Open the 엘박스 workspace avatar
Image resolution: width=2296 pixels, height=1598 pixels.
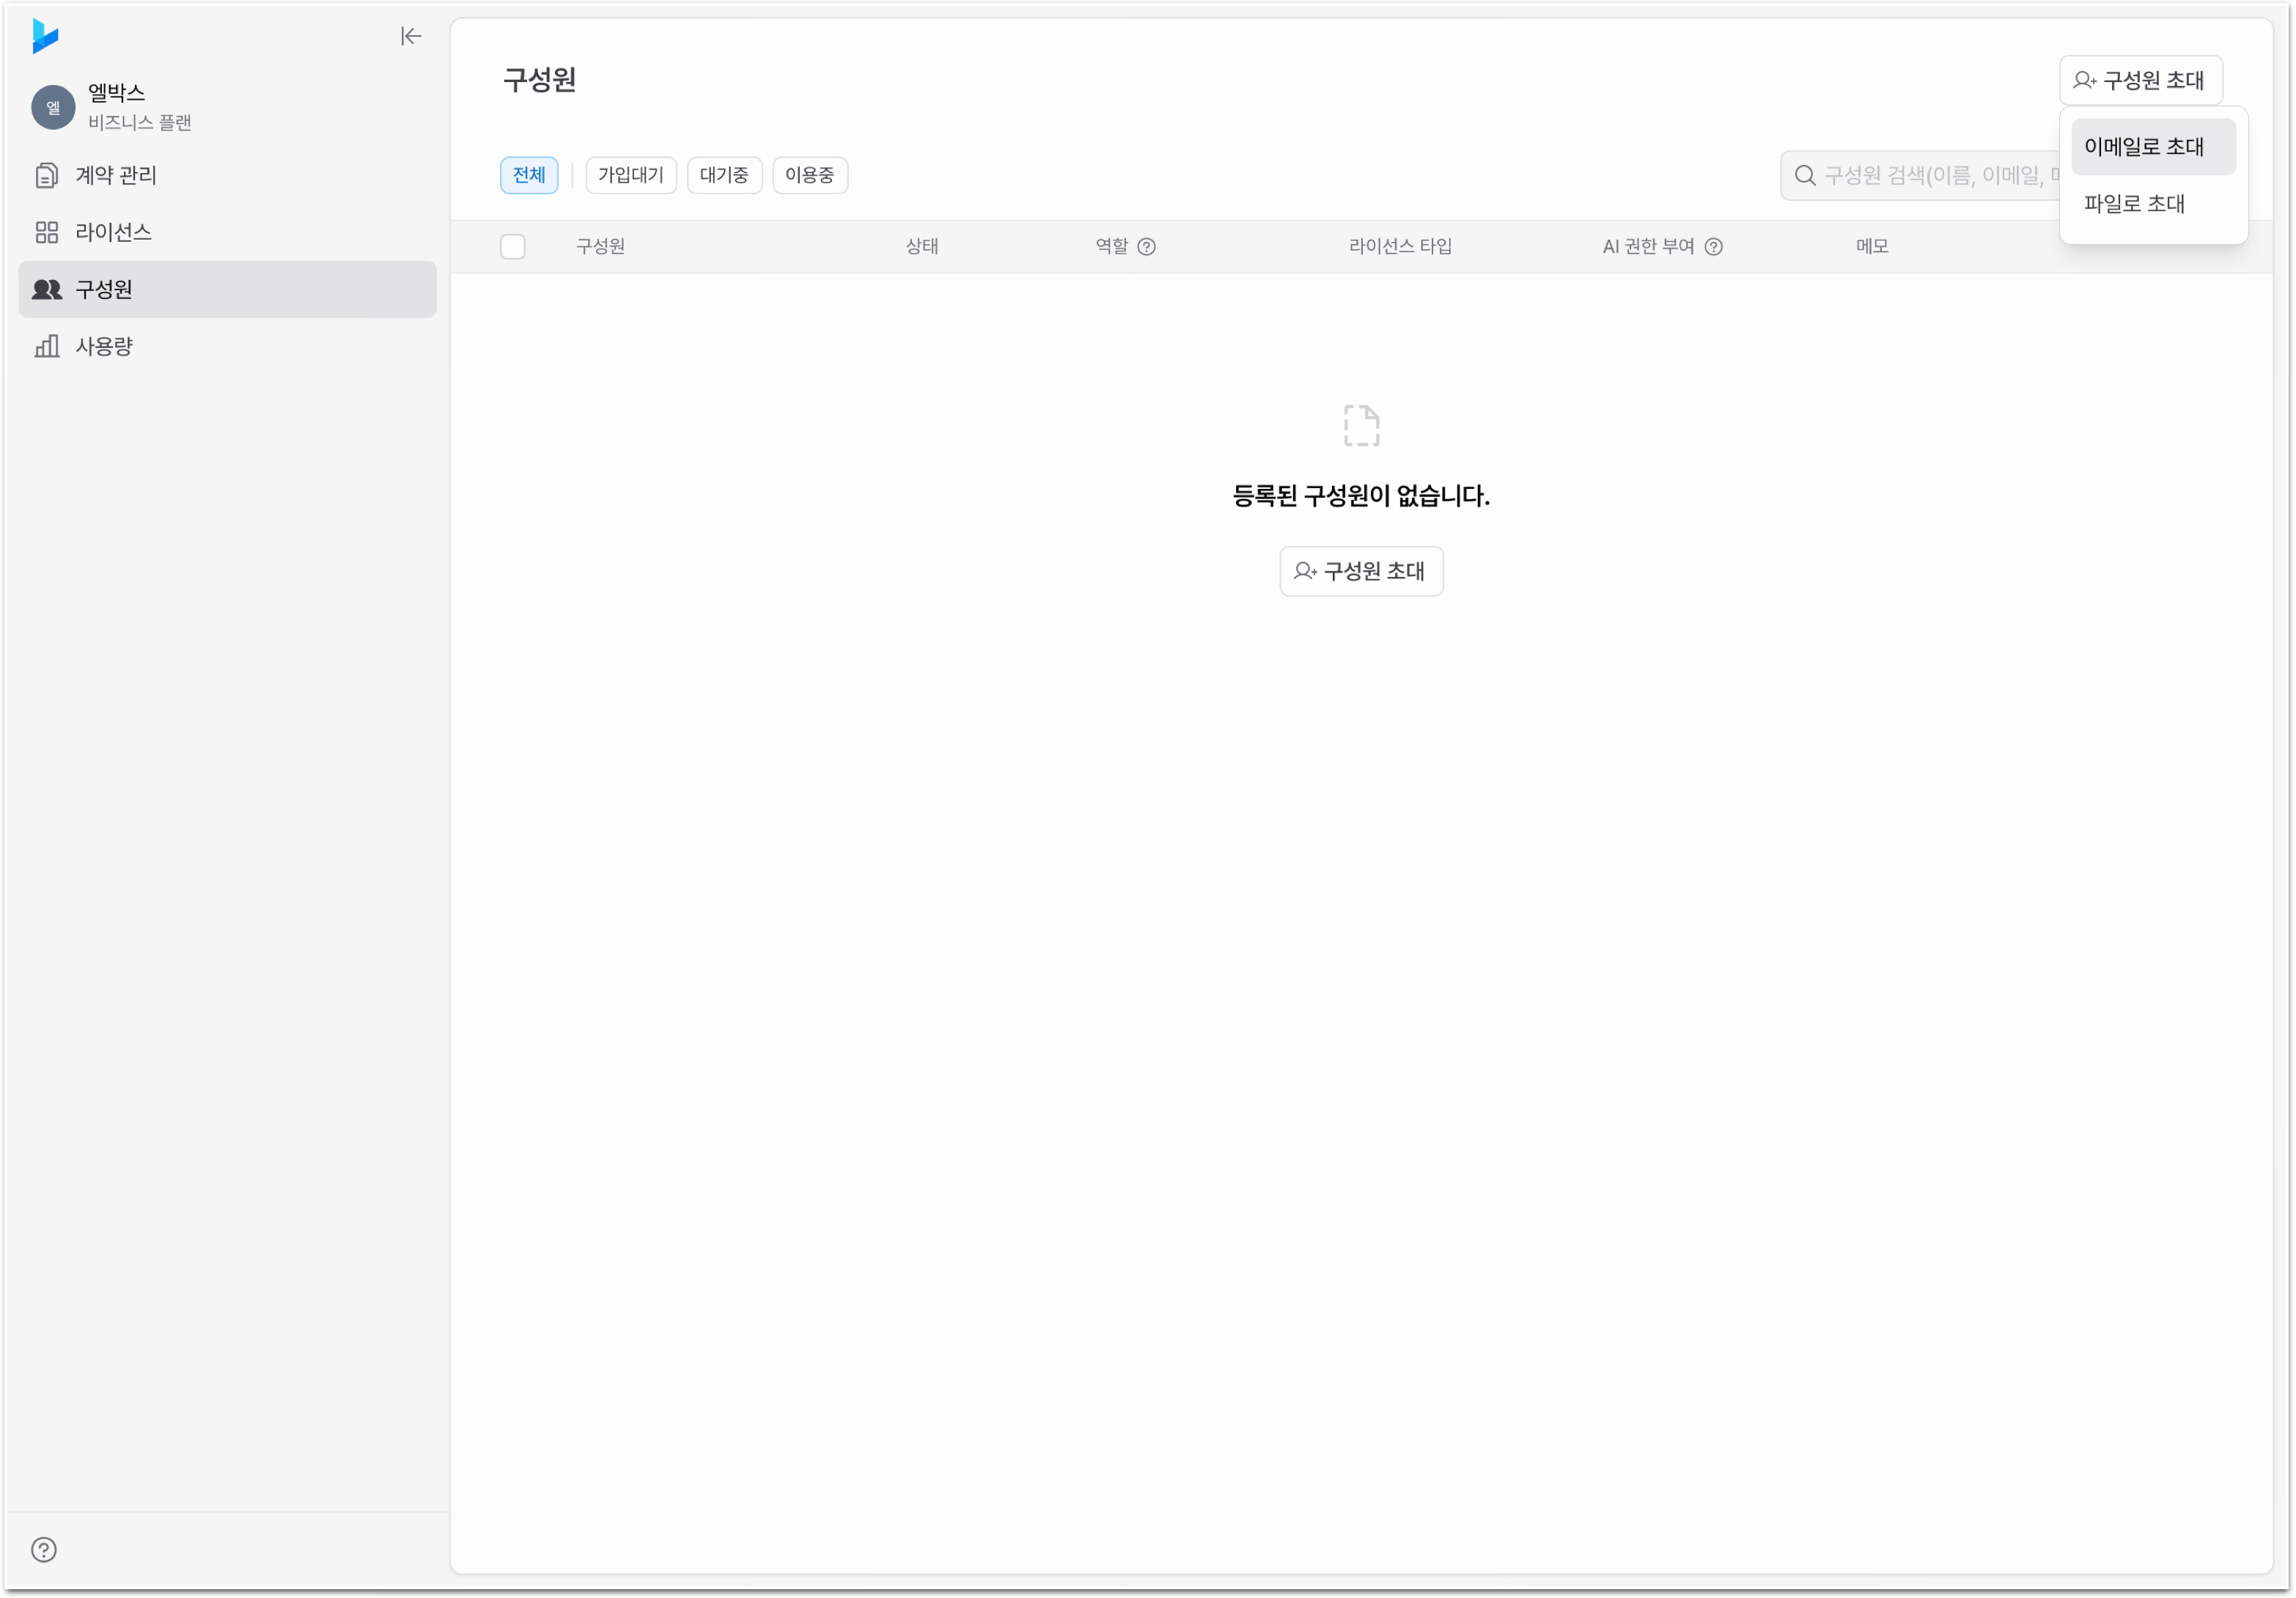(x=53, y=107)
